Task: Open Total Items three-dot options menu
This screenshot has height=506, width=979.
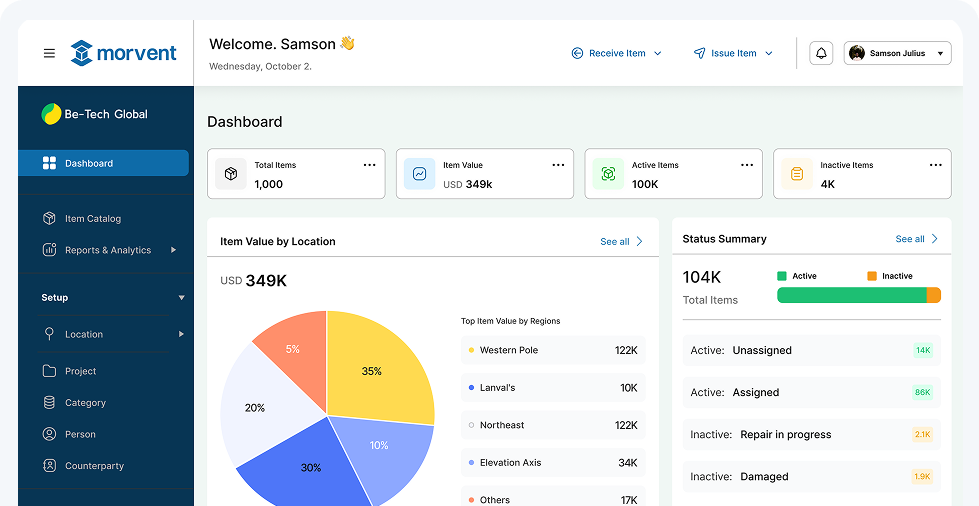Action: (369, 165)
